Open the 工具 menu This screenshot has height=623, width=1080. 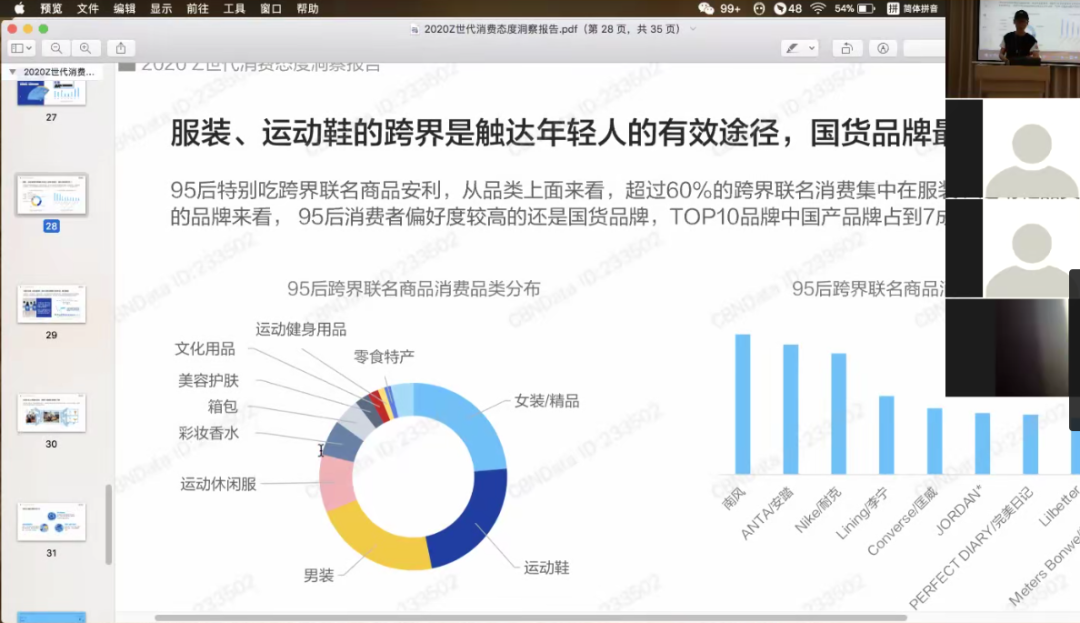pos(234,8)
